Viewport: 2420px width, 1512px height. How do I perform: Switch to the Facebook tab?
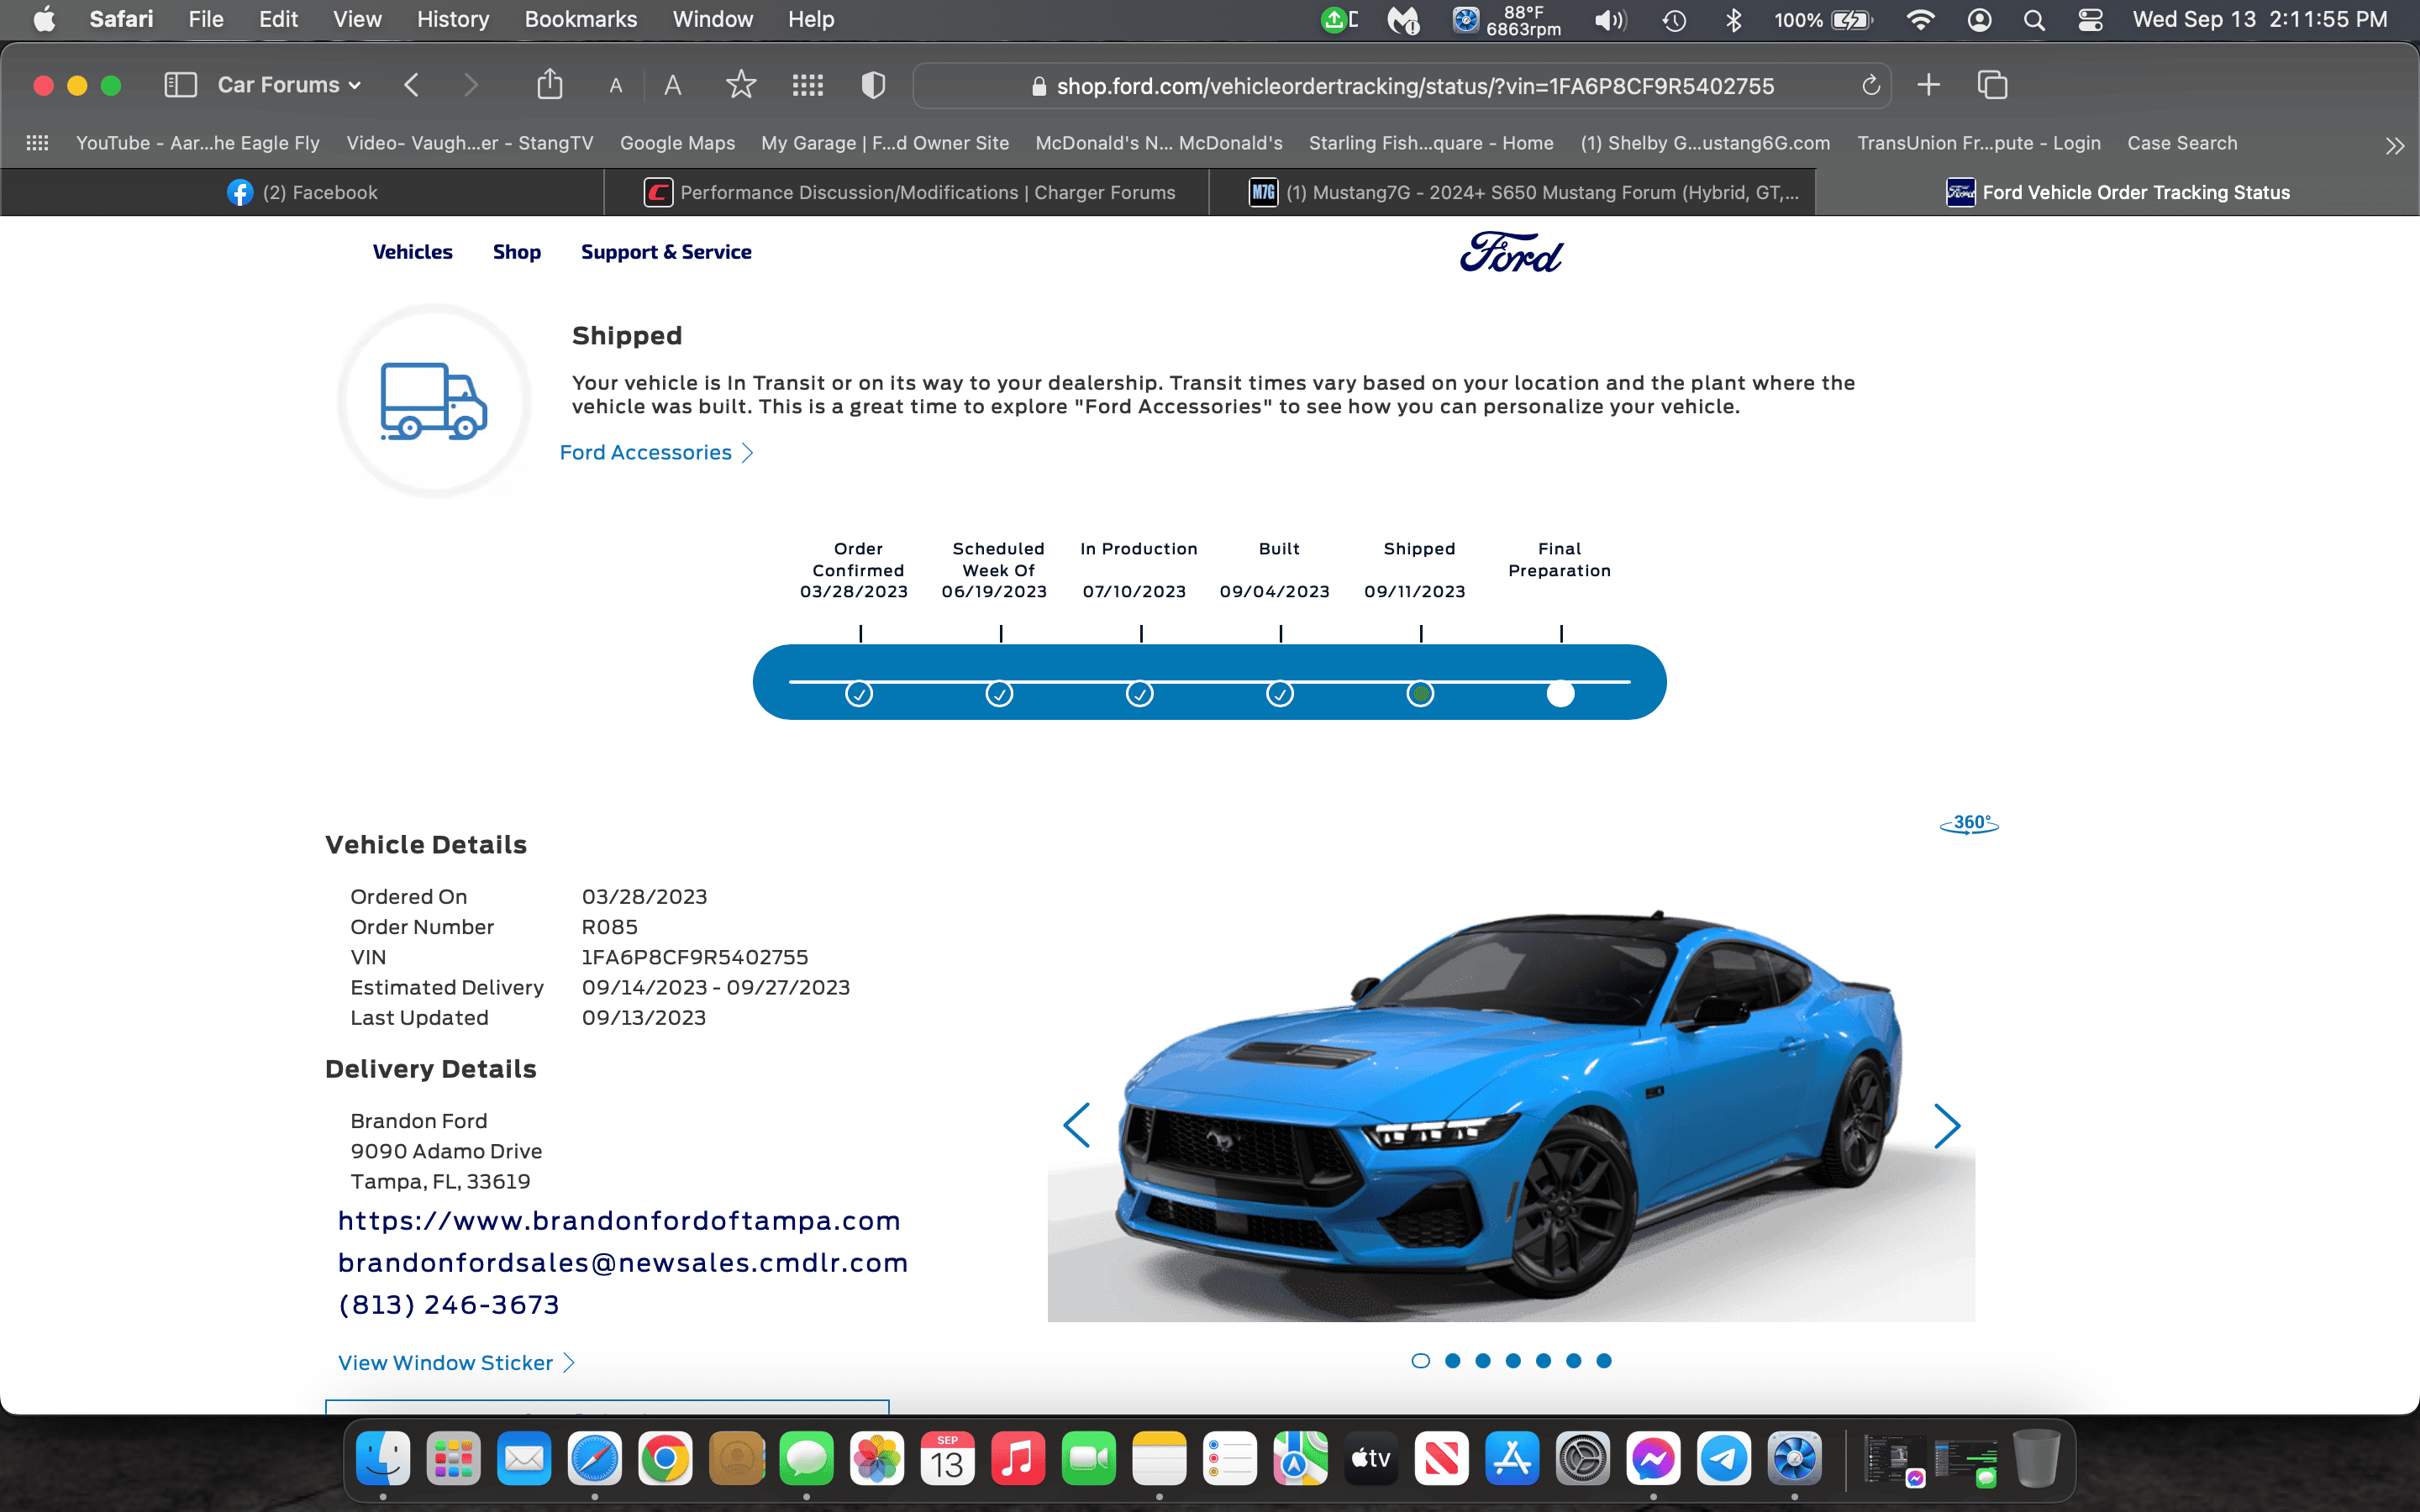tap(302, 192)
